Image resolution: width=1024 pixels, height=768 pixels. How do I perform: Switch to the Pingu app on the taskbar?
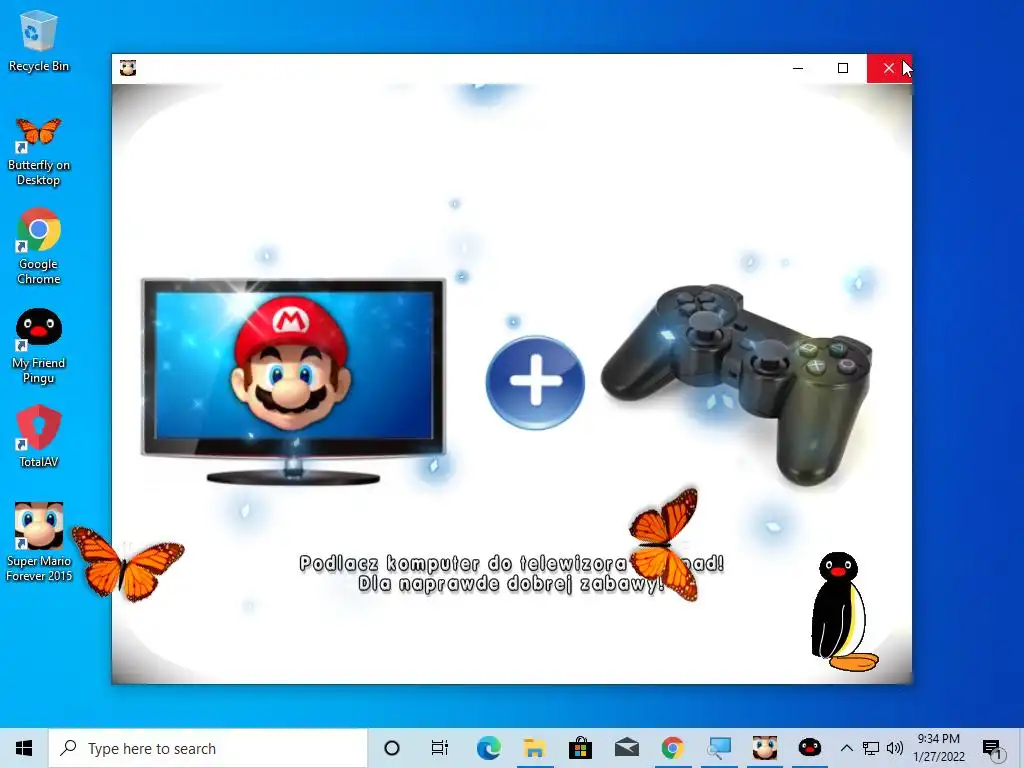(x=810, y=748)
